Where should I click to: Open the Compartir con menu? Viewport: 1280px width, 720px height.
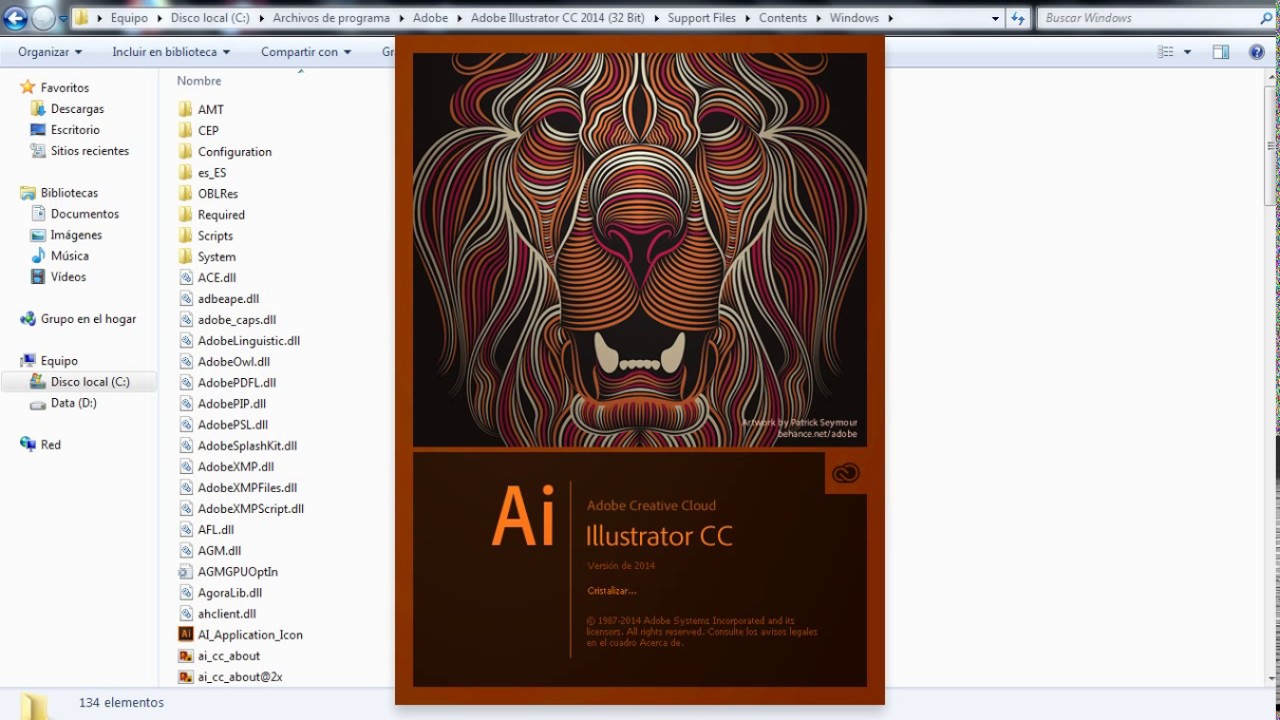point(306,51)
